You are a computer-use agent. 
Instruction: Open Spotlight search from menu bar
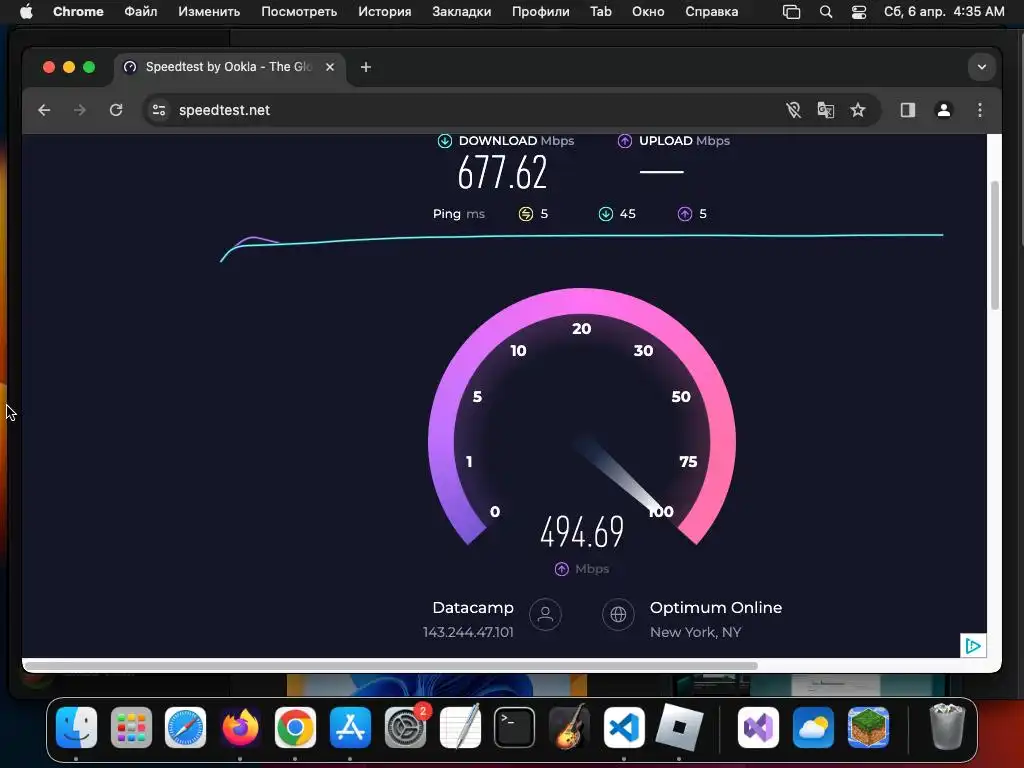point(825,12)
